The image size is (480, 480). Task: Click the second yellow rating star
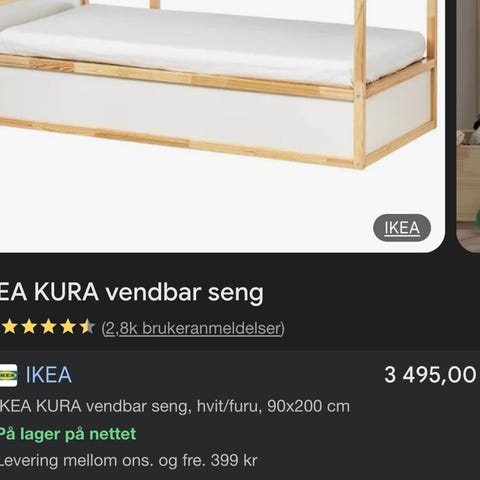click(29, 327)
